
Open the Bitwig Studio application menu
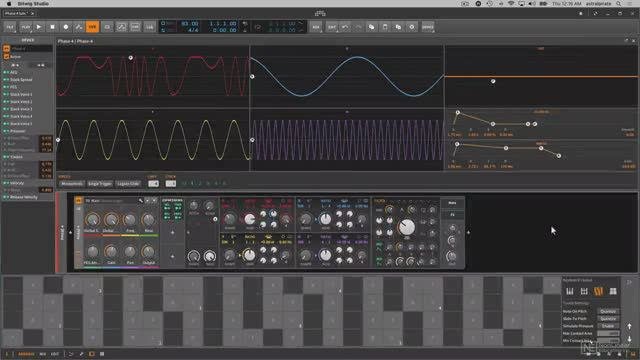[x=33, y=3]
